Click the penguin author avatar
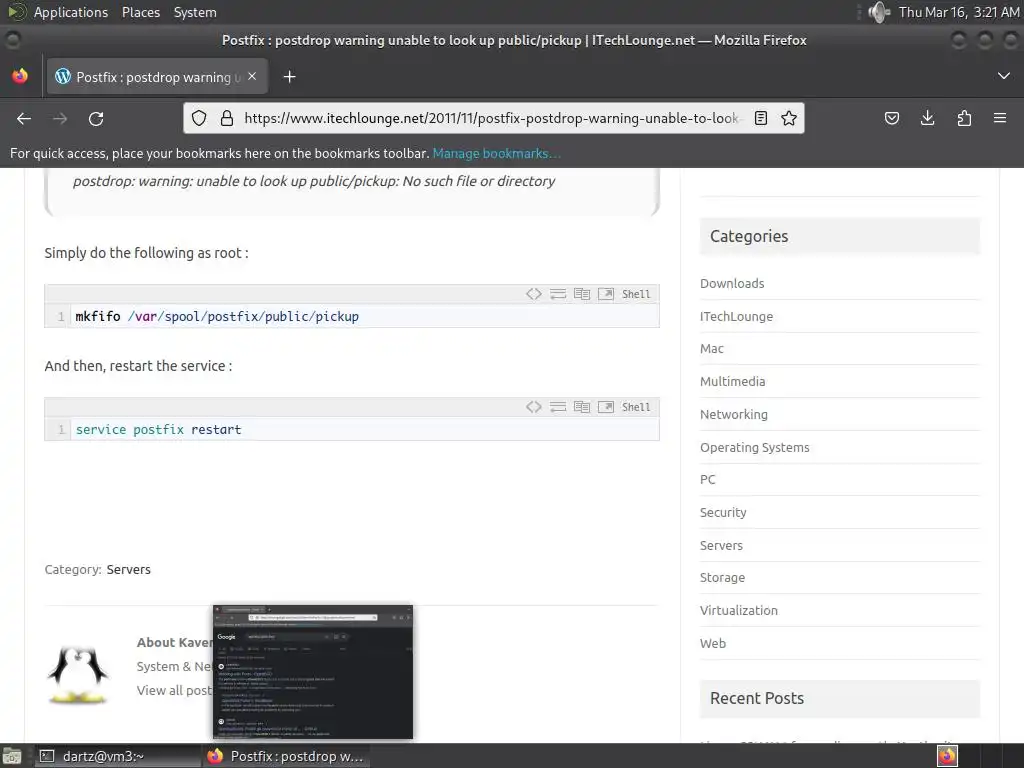The height and width of the screenshot is (768, 1024). pyautogui.click(x=78, y=675)
